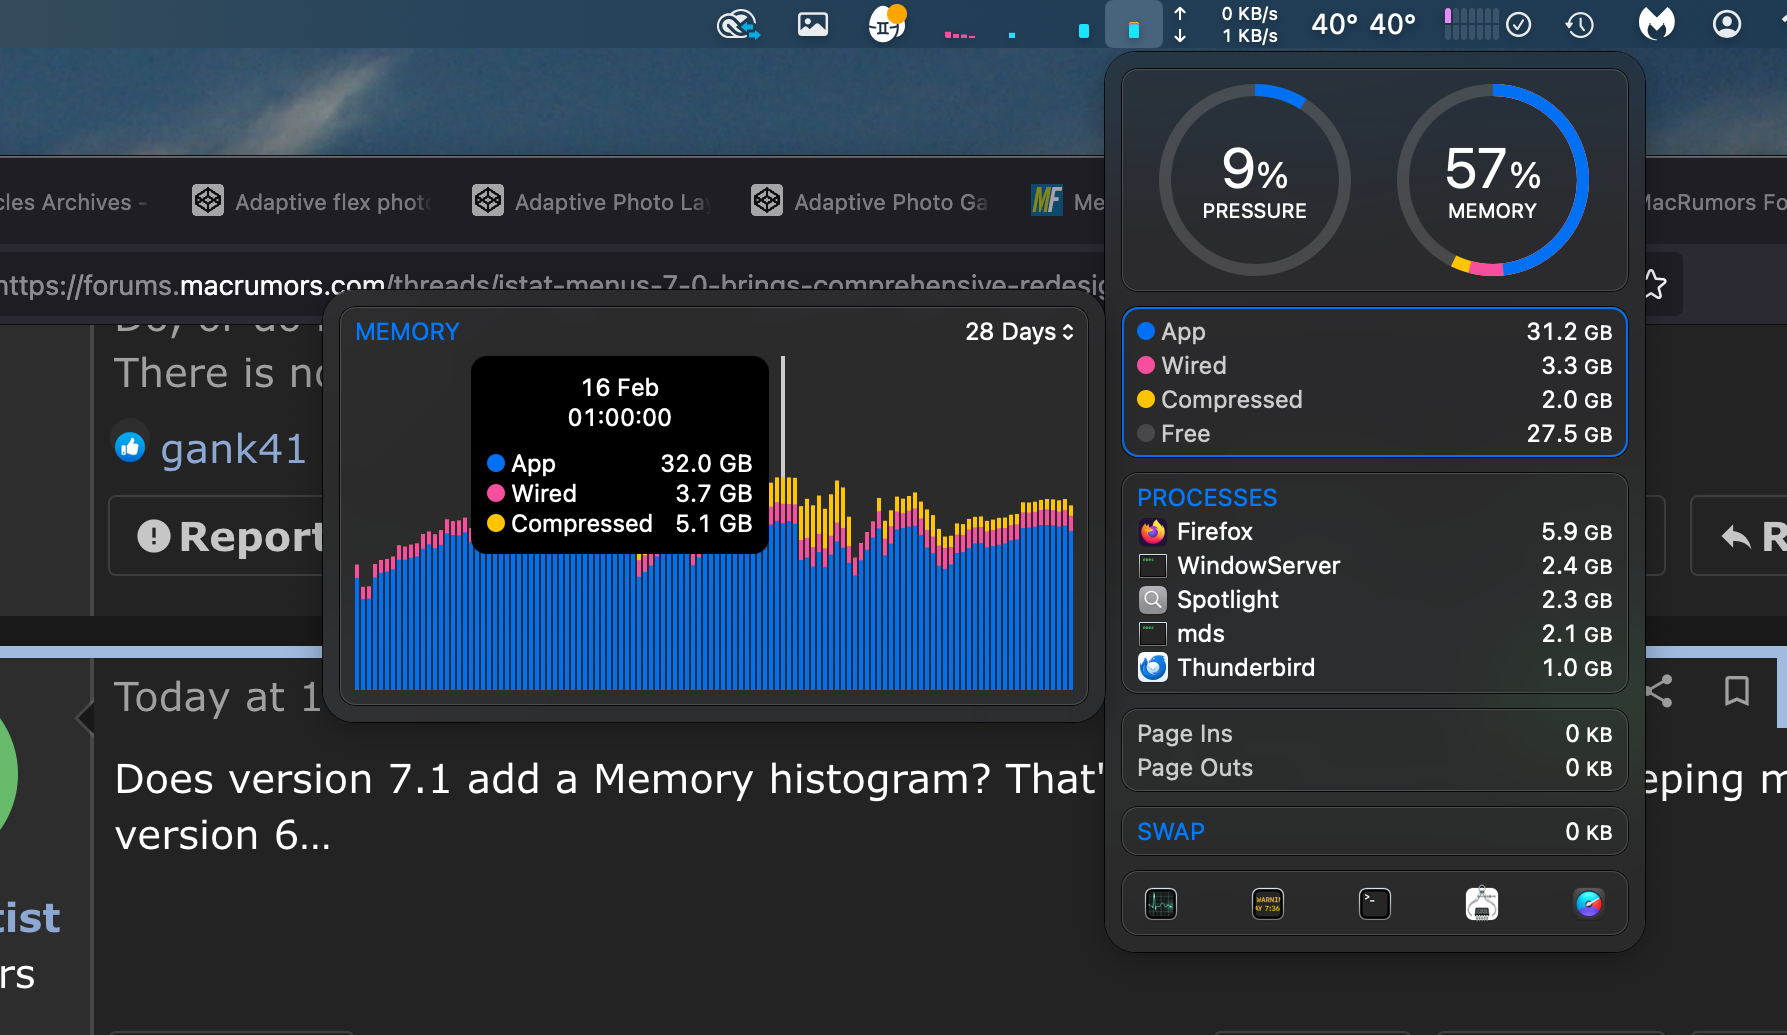The height and width of the screenshot is (1035, 1787).
Task: Click the Free 27.5 GB memory row
Action: [1375, 434]
